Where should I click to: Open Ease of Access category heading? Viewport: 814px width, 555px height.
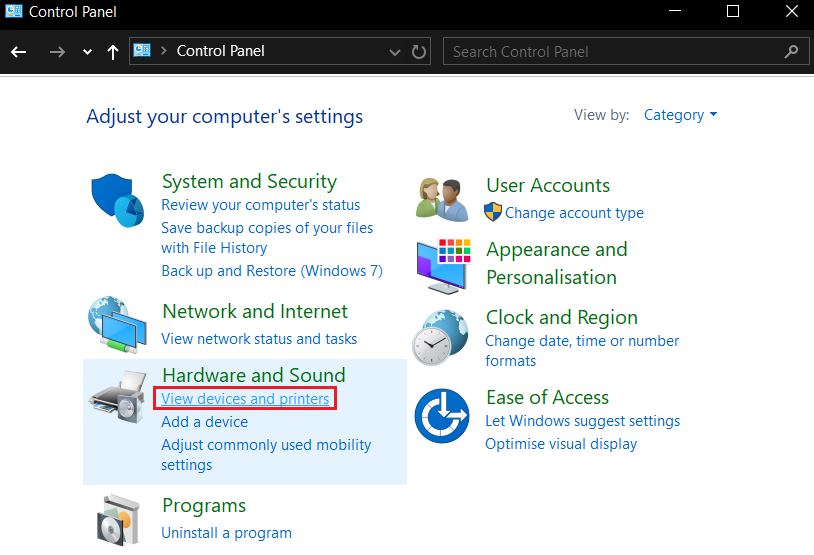pos(547,397)
